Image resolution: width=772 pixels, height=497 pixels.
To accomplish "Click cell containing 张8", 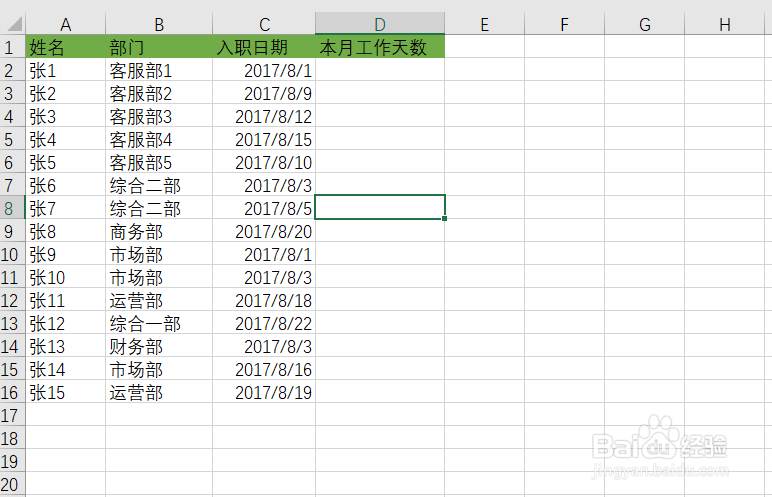I will click(65, 231).
